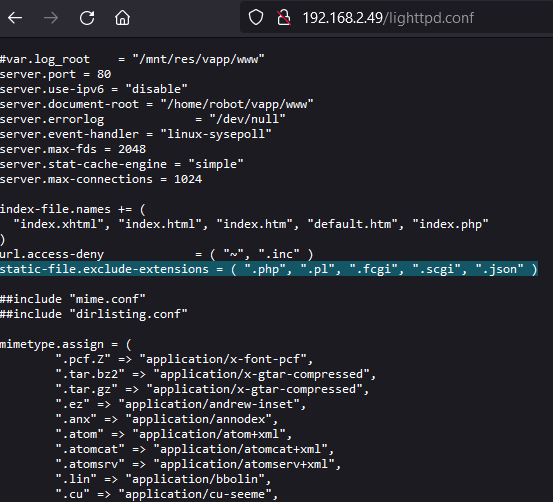Click the 'server.document-root' line
The height and width of the screenshot is (502, 553).
point(156,104)
